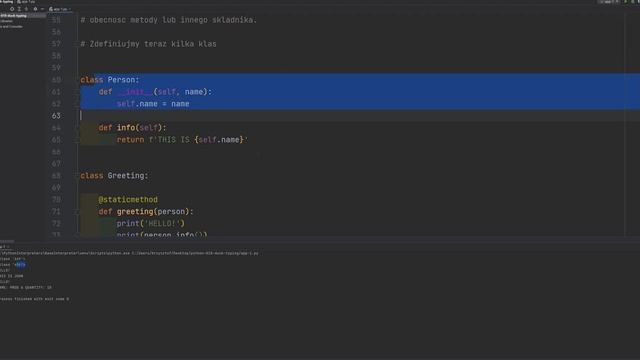Click 'Process finished with exit code 0' message
The height and width of the screenshot is (360, 640).
click(34, 299)
